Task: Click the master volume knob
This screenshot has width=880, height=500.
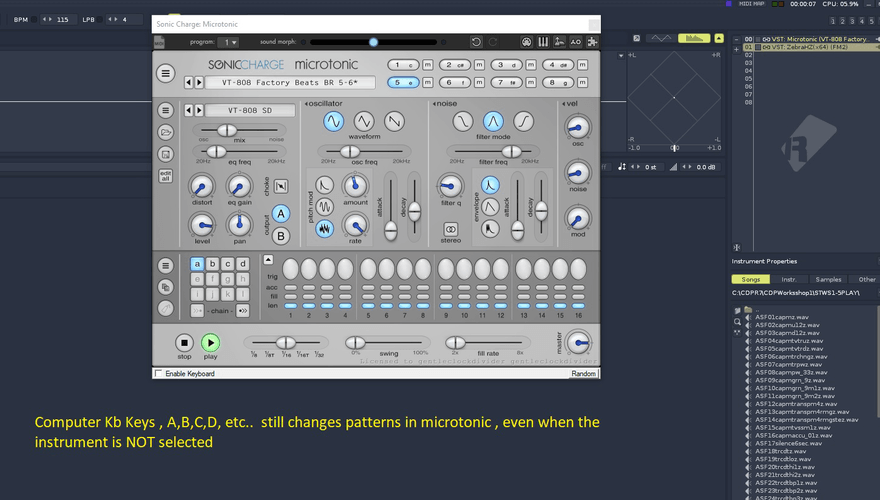Action: click(578, 342)
